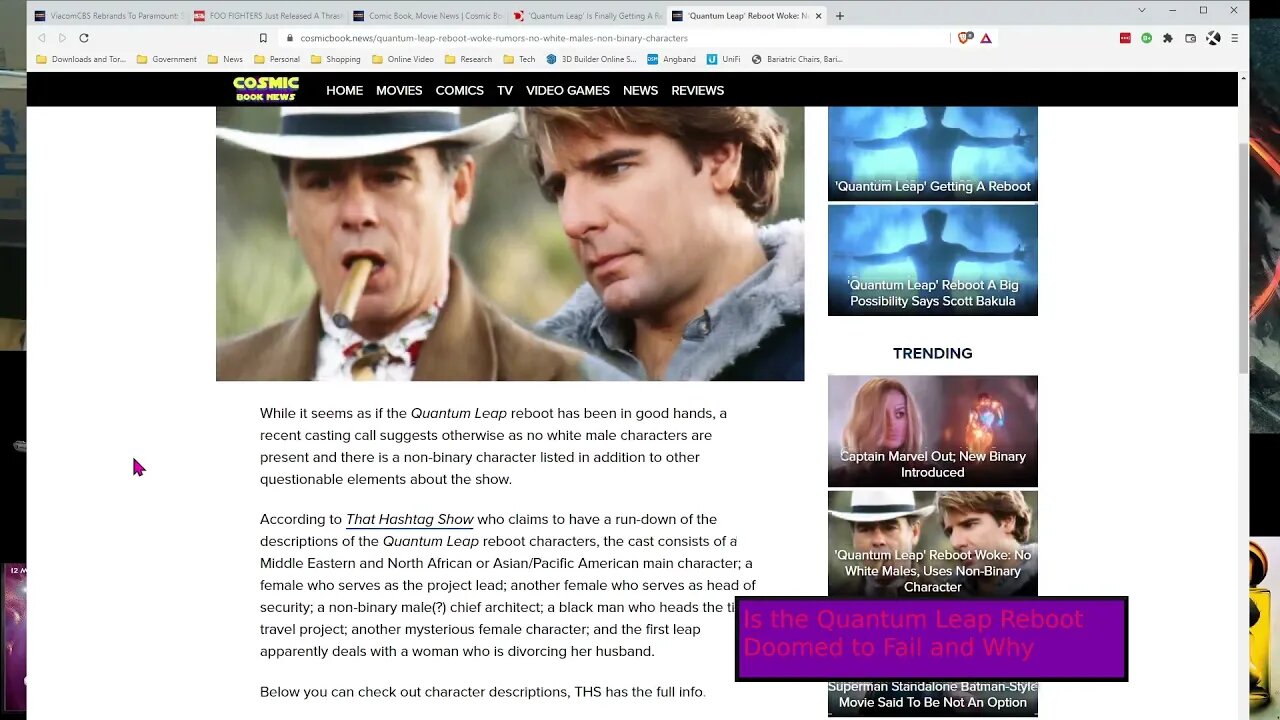Image resolution: width=1280 pixels, height=720 pixels.
Task: Open HOME in the site navigation
Action: 344,90
